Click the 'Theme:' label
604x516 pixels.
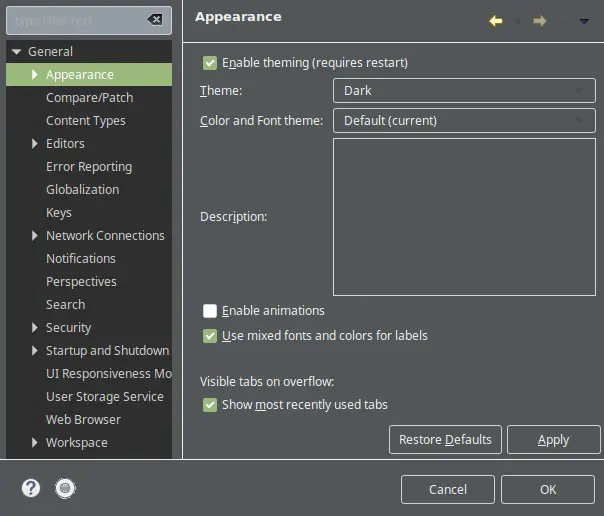click(221, 91)
